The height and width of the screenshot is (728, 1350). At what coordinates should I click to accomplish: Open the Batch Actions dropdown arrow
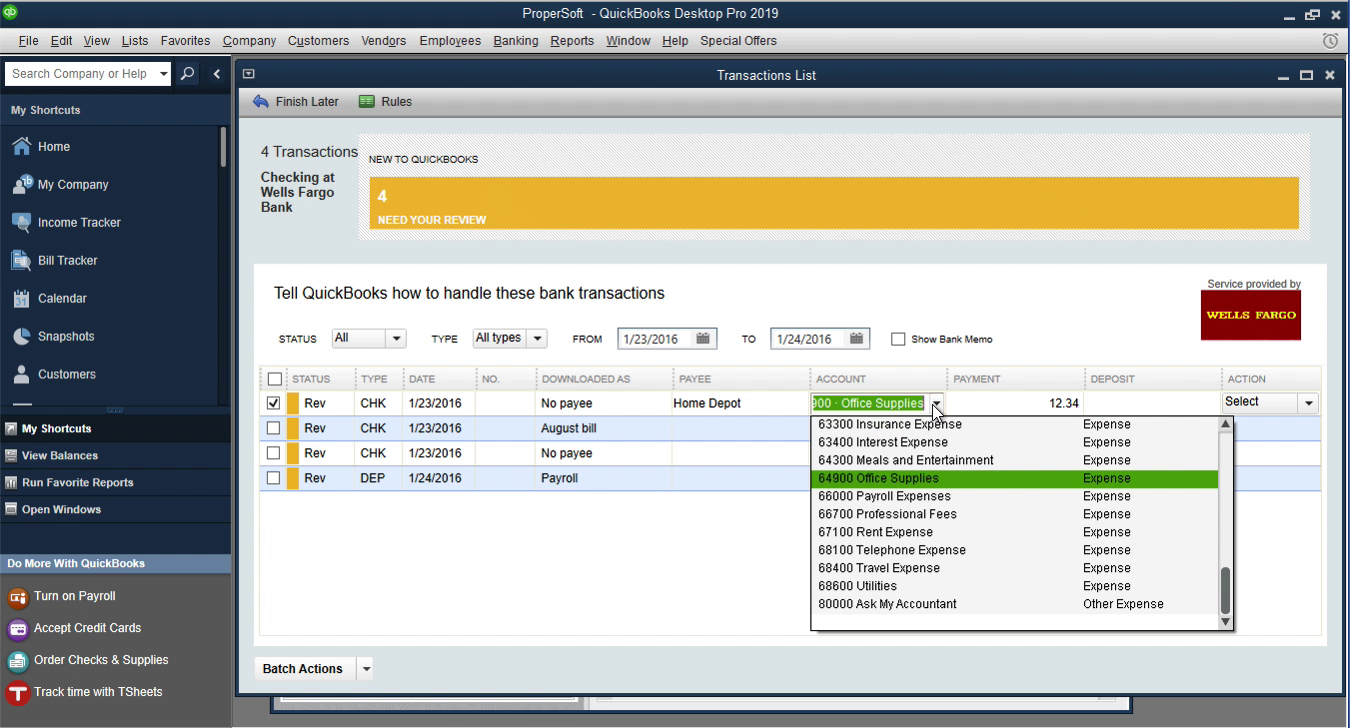(x=366, y=669)
